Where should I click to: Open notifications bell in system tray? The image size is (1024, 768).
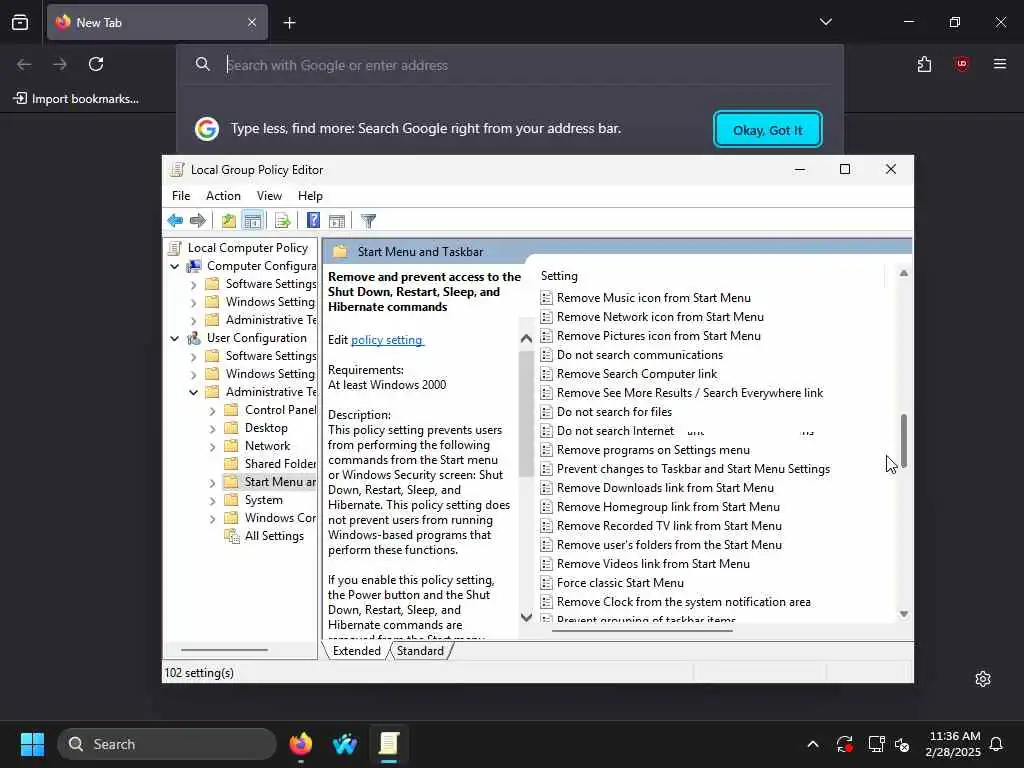click(x=996, y=744)
